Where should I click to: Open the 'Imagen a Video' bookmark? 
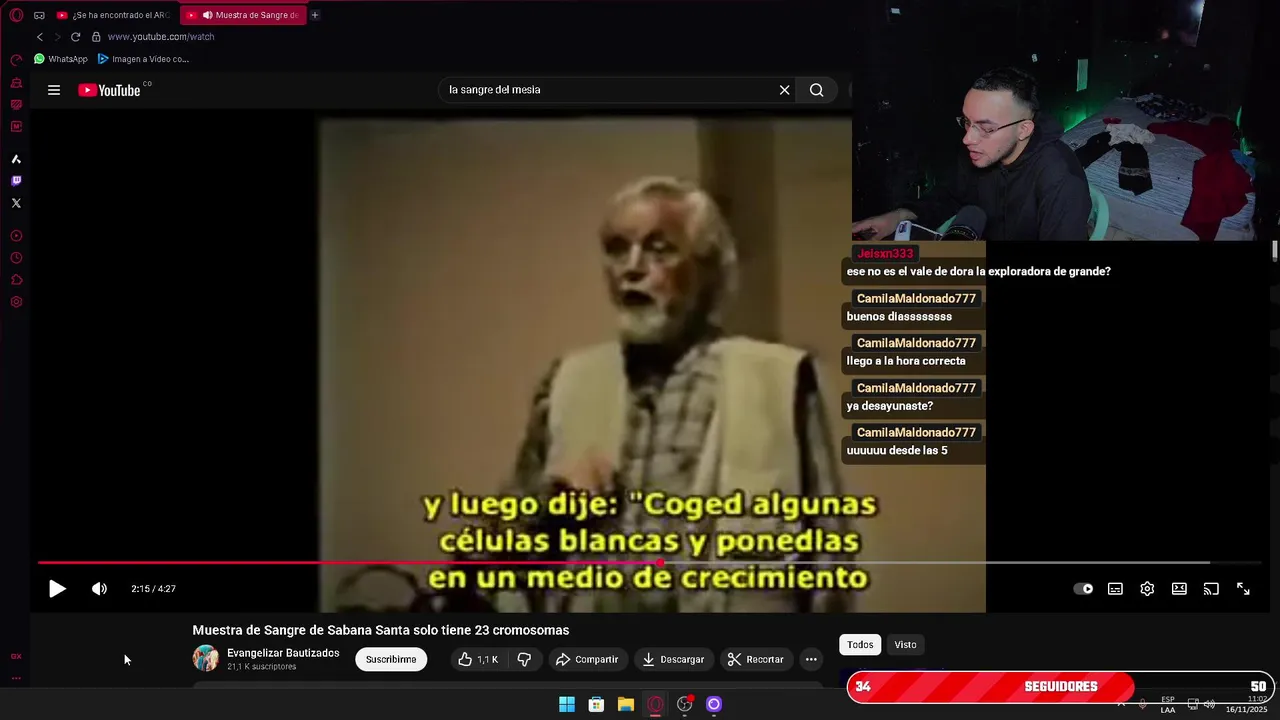click(x=143, y=59)
